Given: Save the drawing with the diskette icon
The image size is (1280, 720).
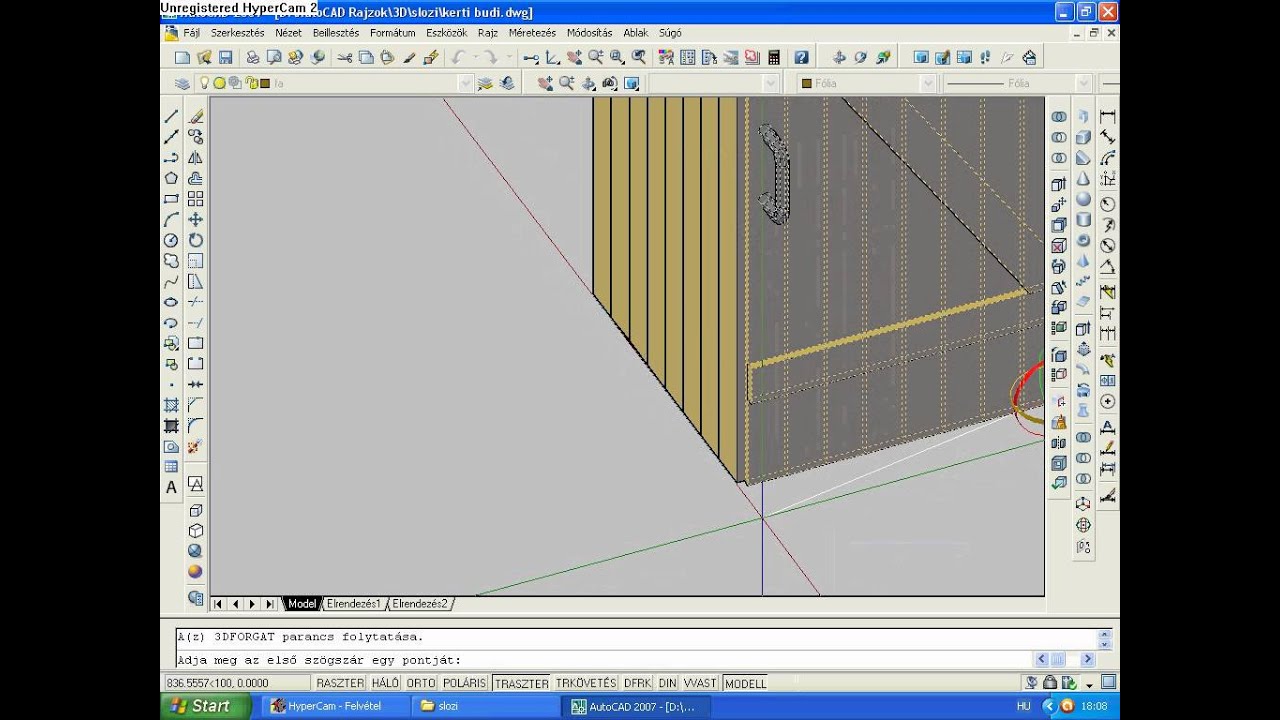Looking at the screenshot, I should pos(226,58).
